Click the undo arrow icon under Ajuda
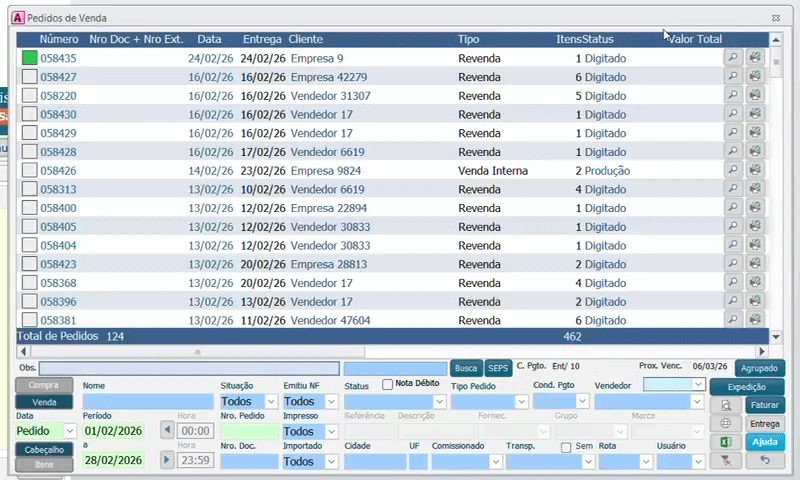 pos(765,461)
